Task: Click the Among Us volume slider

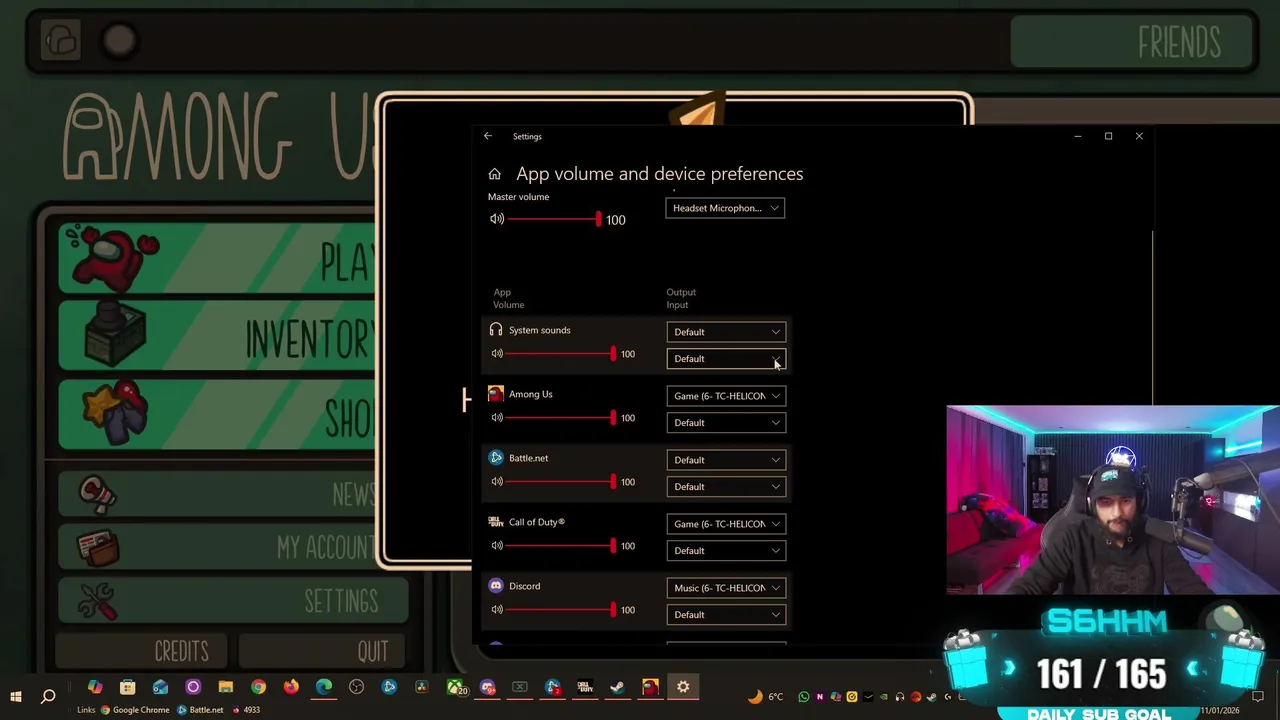Action: point(561,418)
